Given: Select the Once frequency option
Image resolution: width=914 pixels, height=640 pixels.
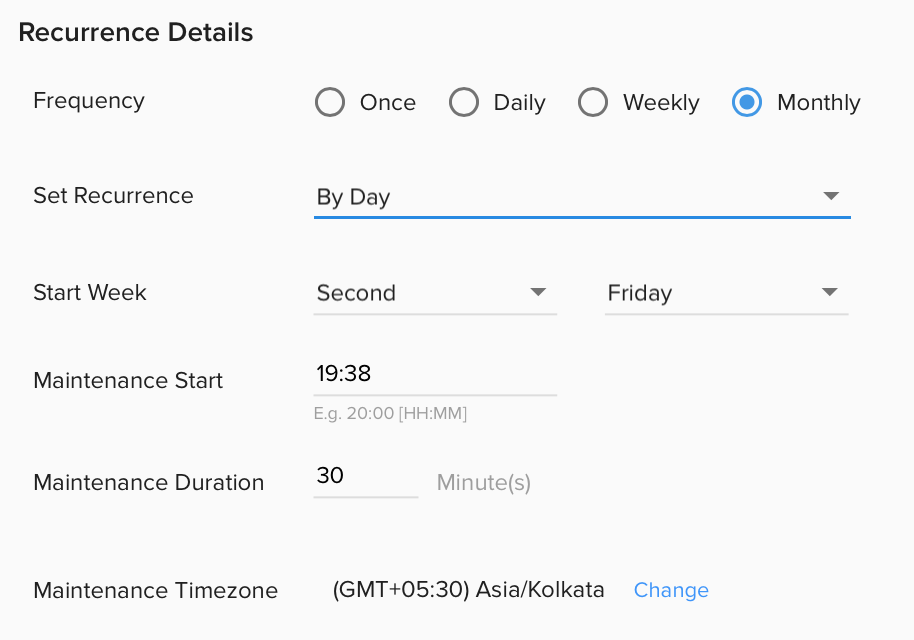Looking at the screenshot, I should click(330, 102).
